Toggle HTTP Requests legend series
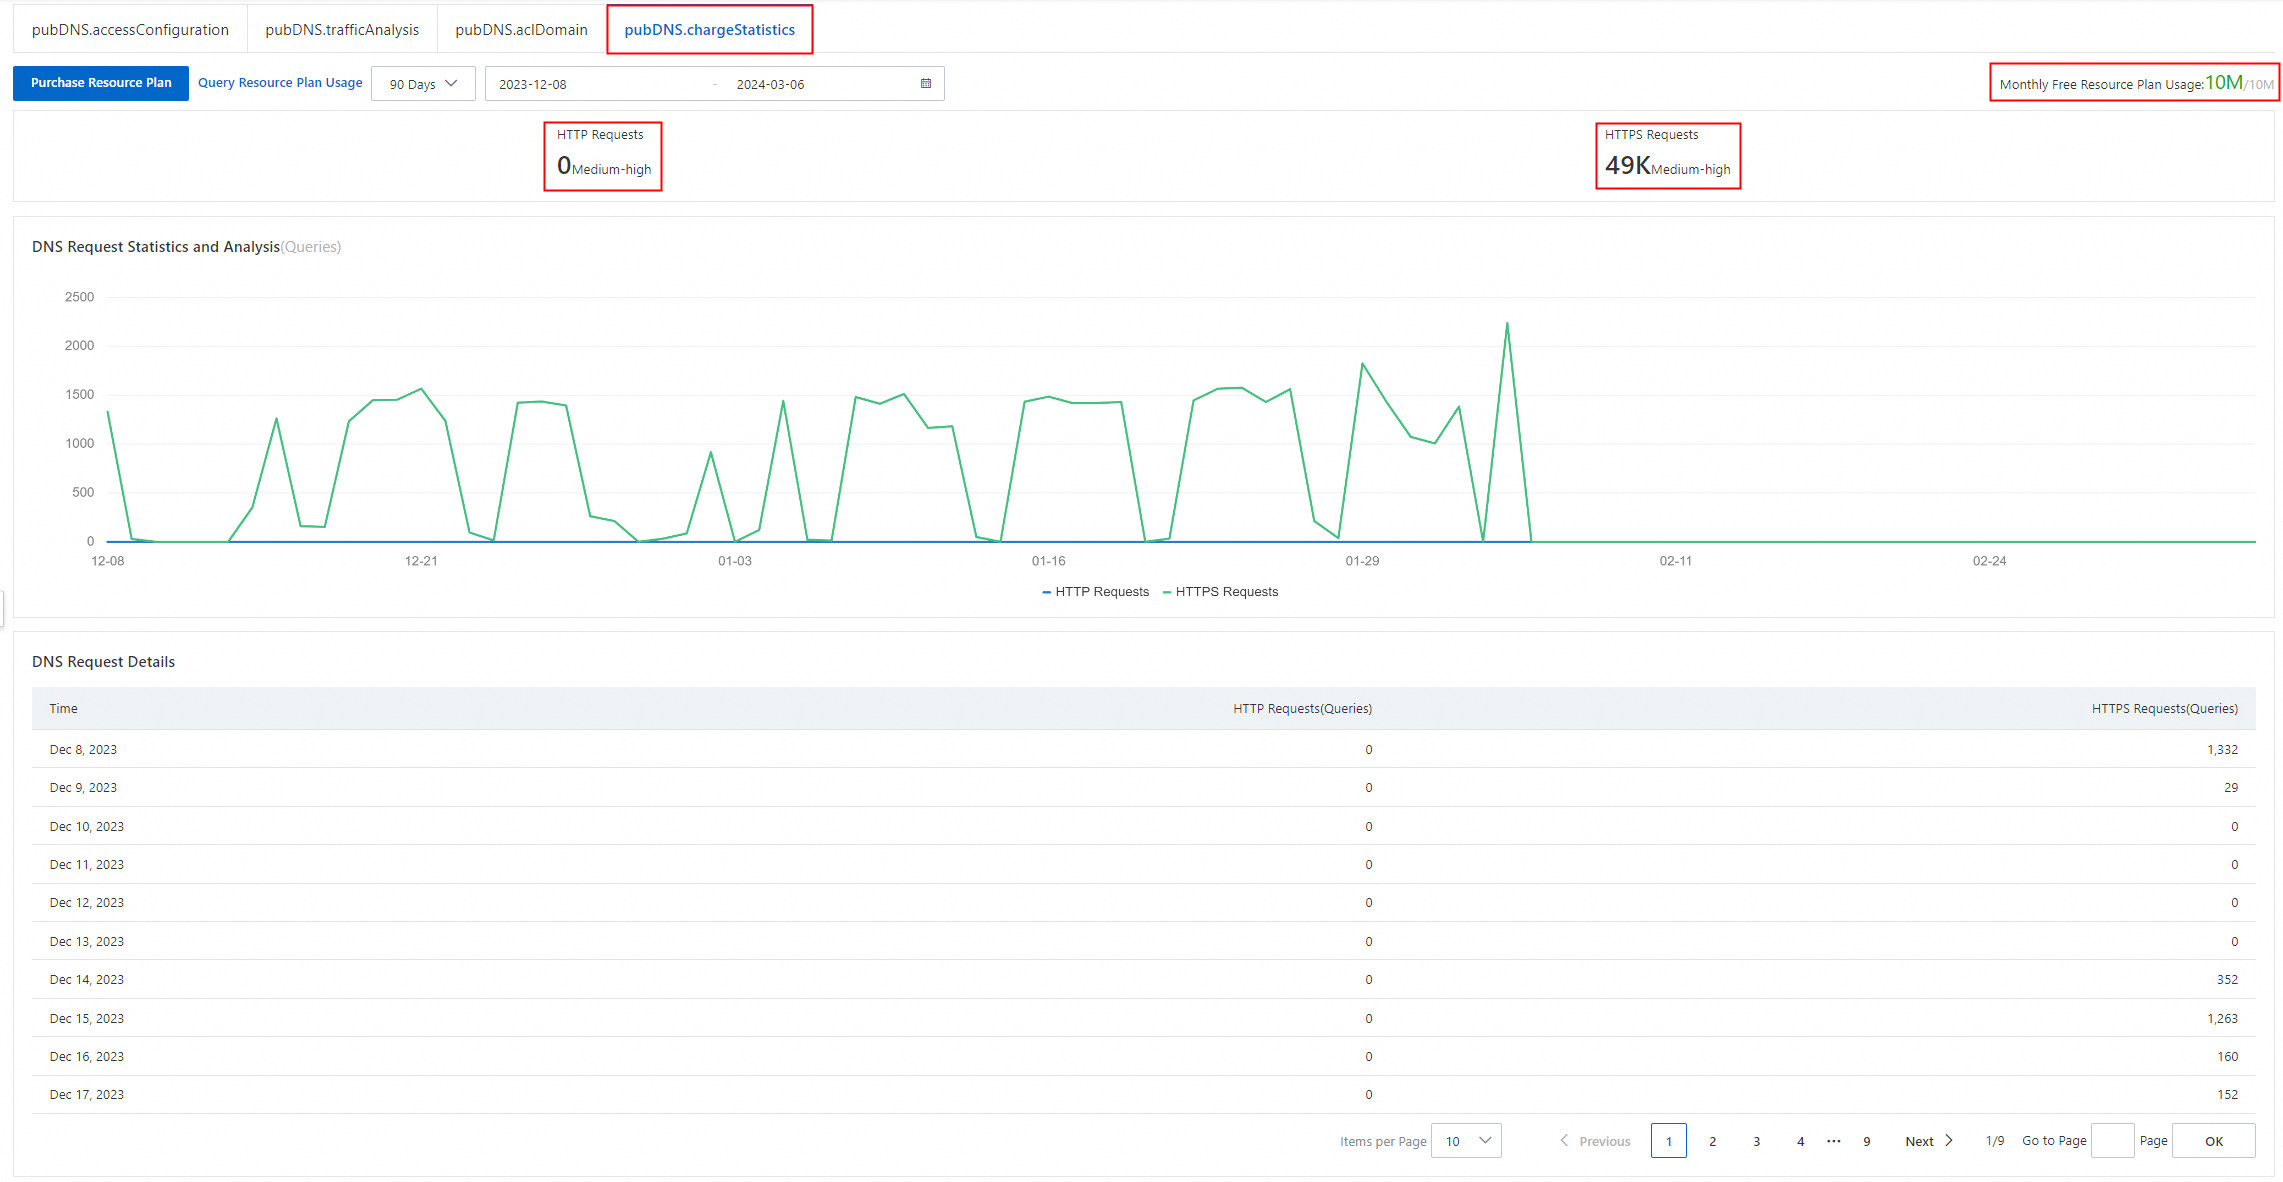Screen dimensions: 2283x1182 [1095, 592]
